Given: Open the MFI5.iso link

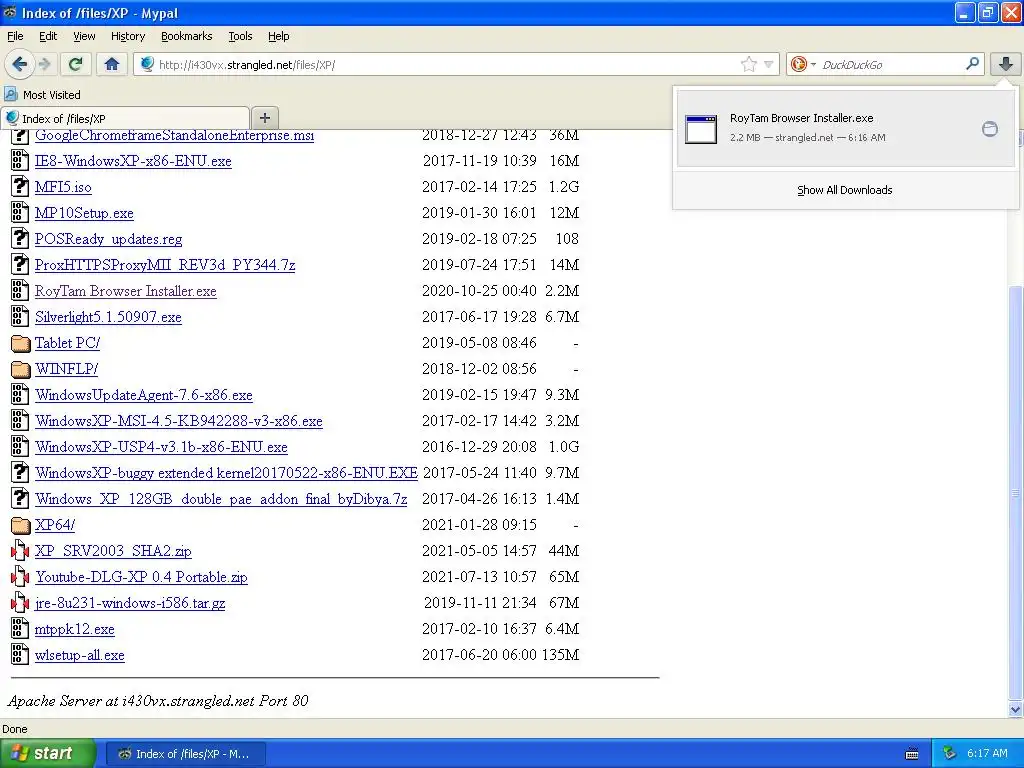Looking at the screenshot, I should click(x=63, y=187).
